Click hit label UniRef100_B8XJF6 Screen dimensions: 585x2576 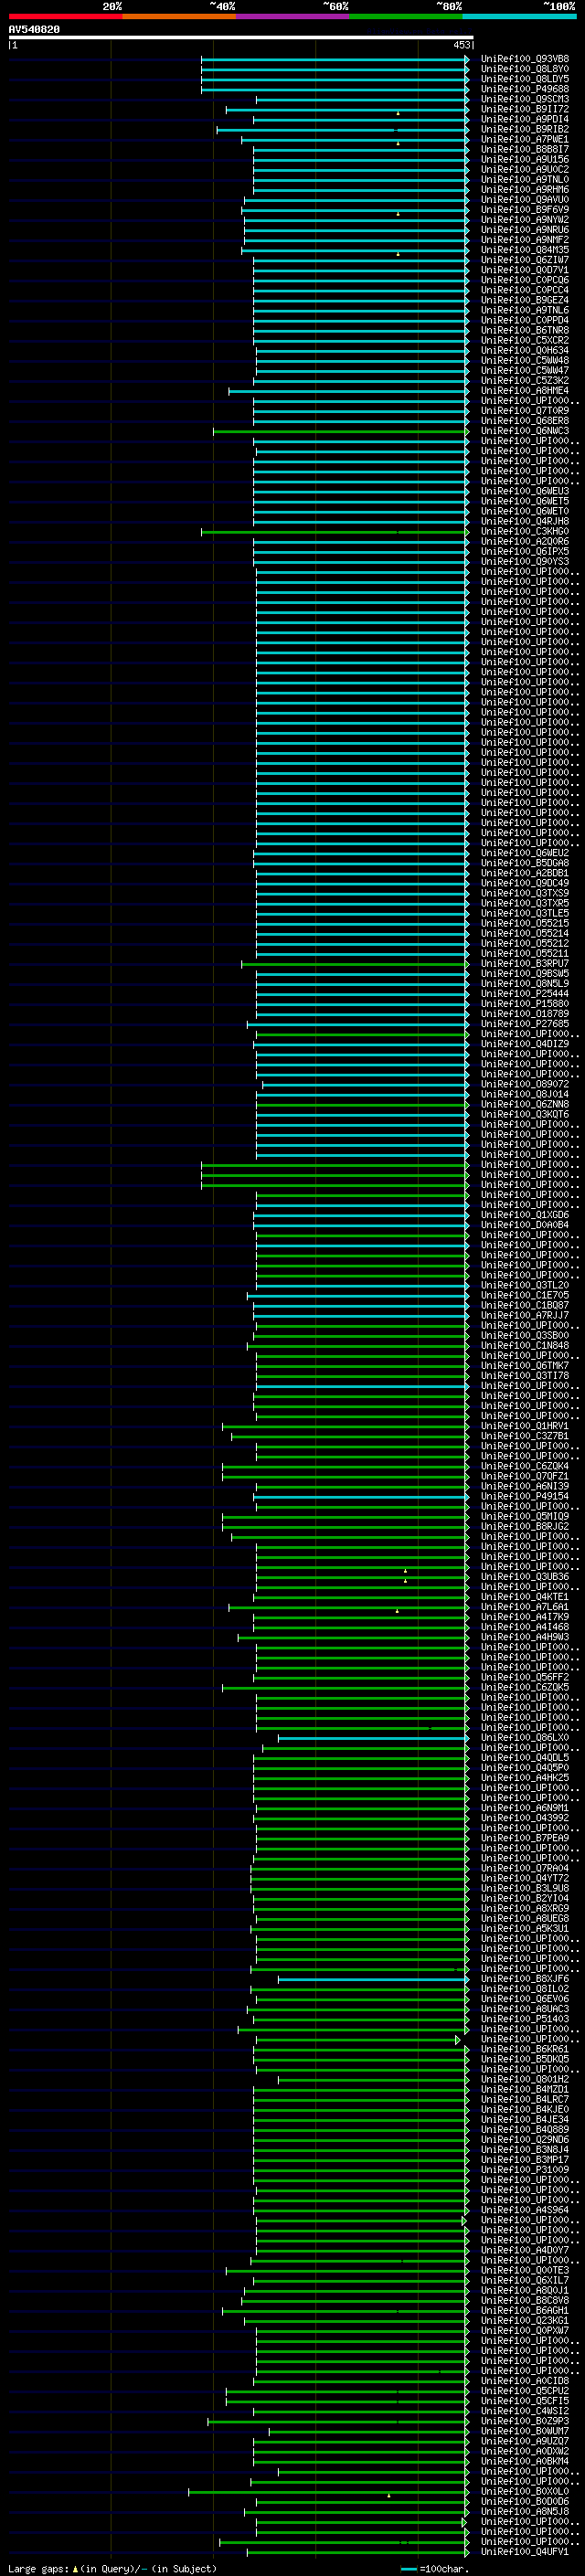click(525, 1979)
